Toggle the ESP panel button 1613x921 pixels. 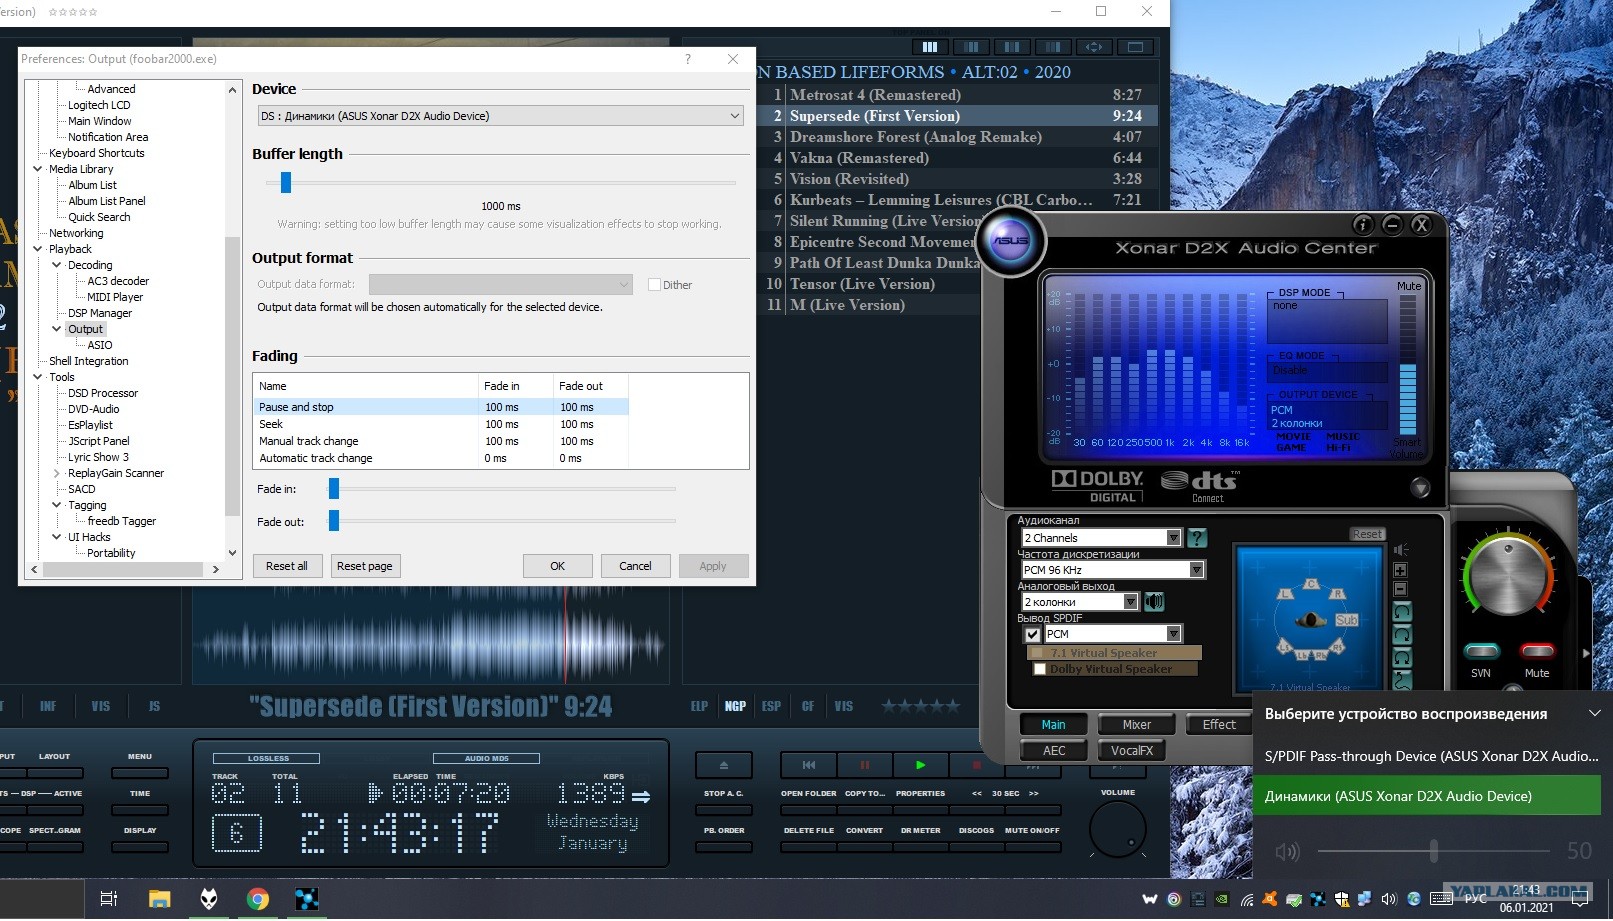[771, 706]
